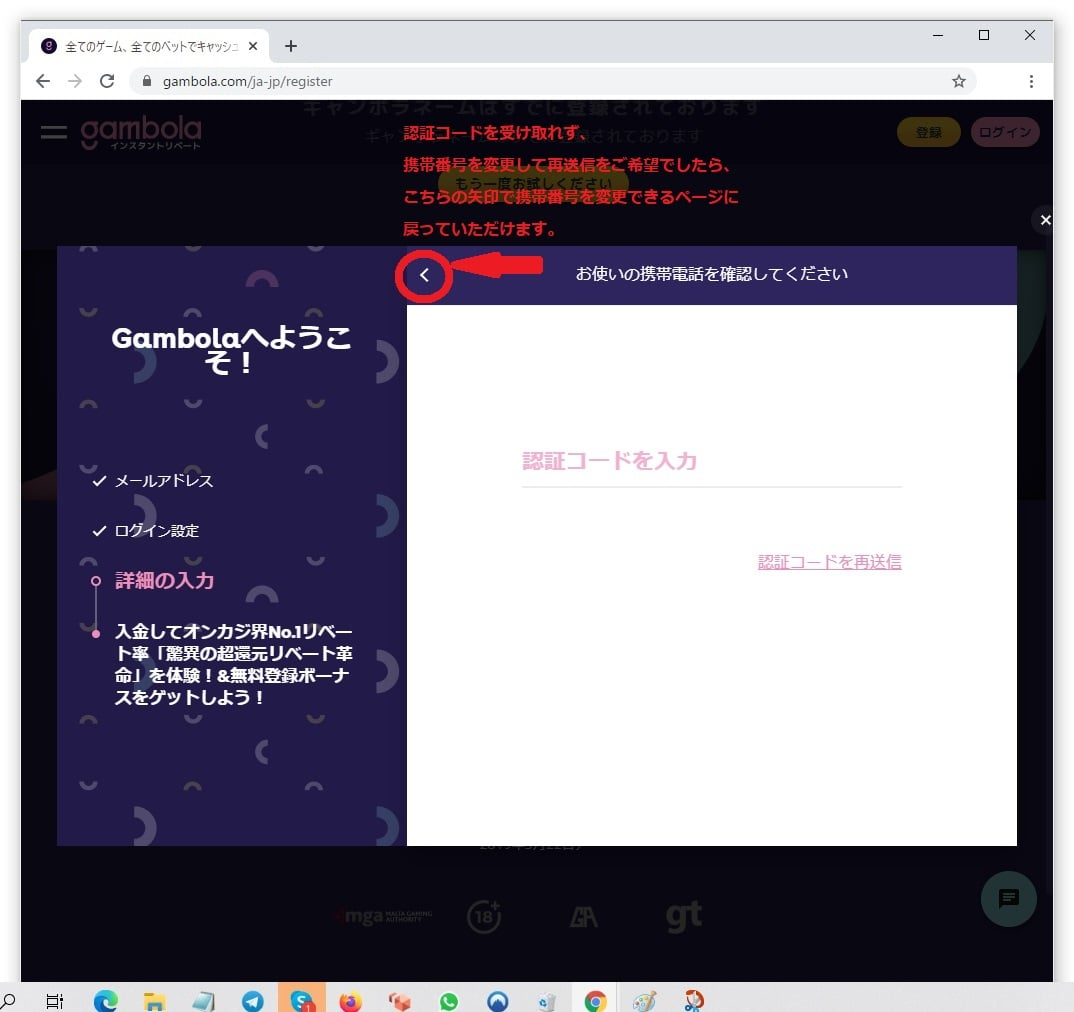
Task: Open the Chrome three-dot menu
Action: [x=1031, y=82]
